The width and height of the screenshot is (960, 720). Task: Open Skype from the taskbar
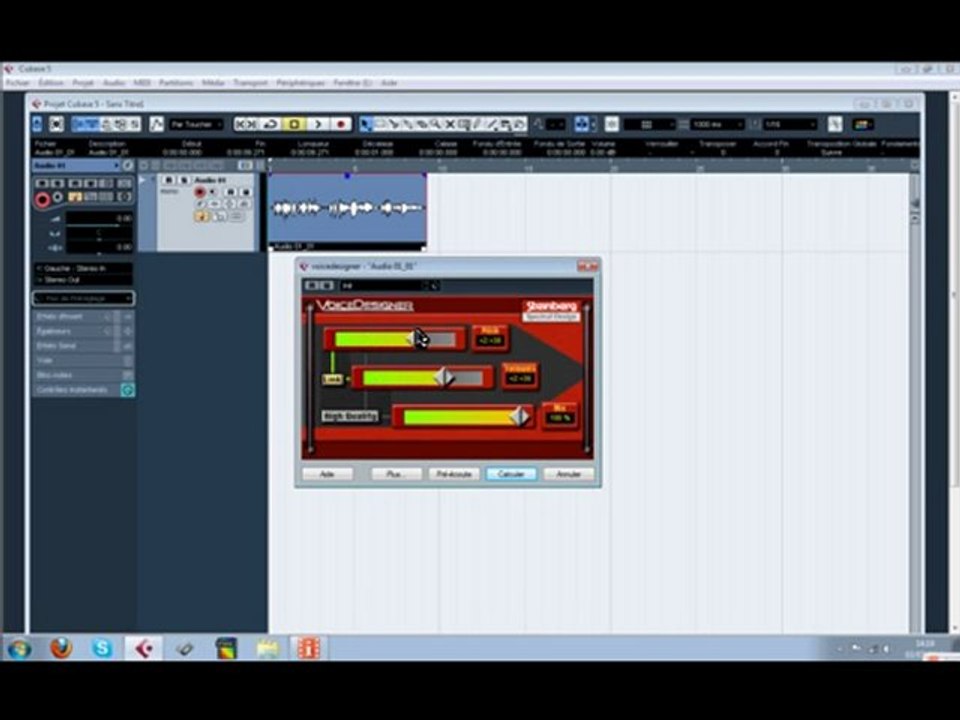102,648
